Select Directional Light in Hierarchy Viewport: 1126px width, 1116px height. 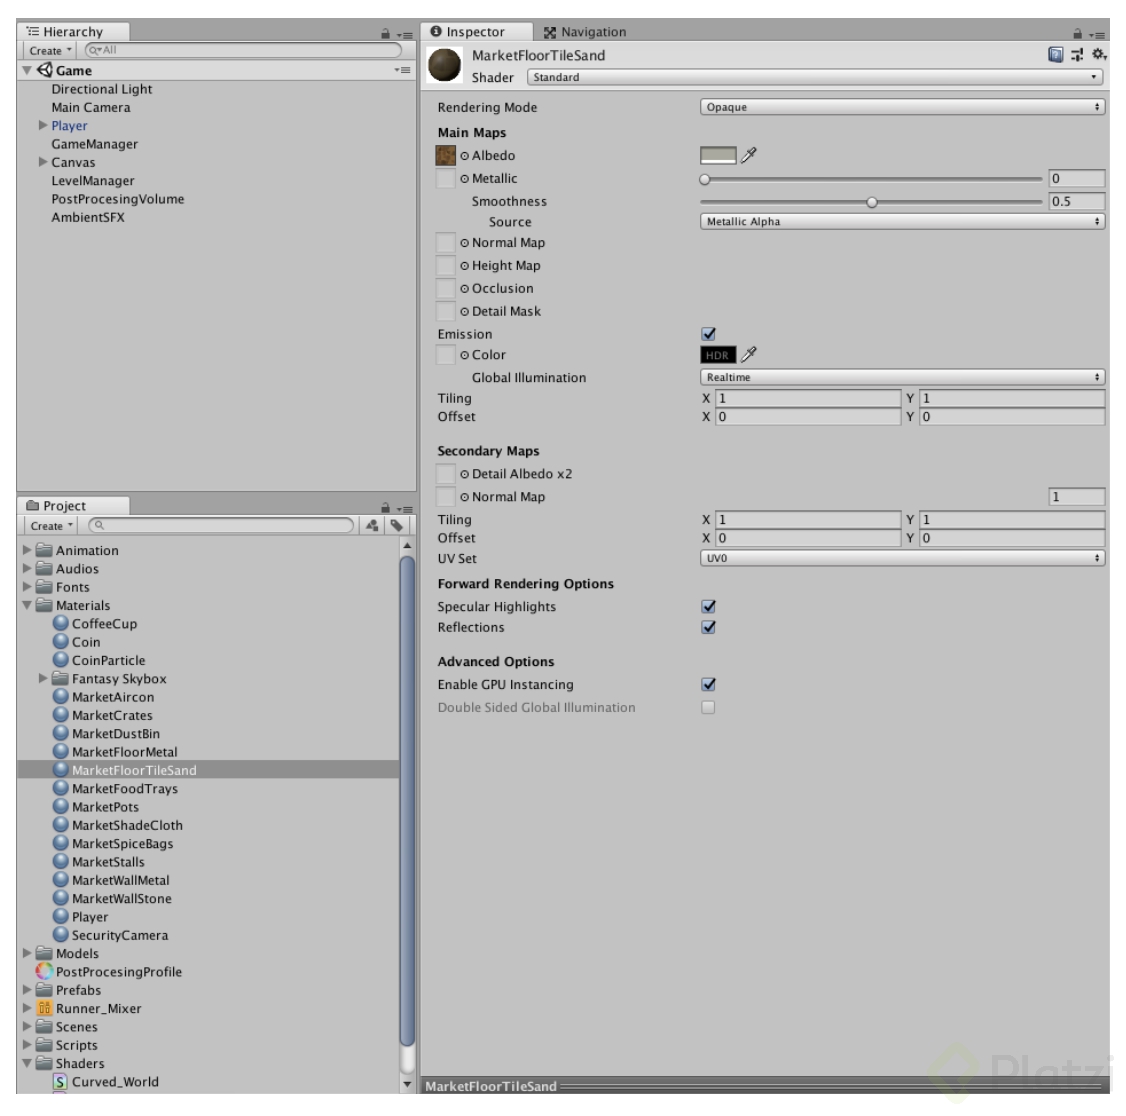click(x=101, y=89)
